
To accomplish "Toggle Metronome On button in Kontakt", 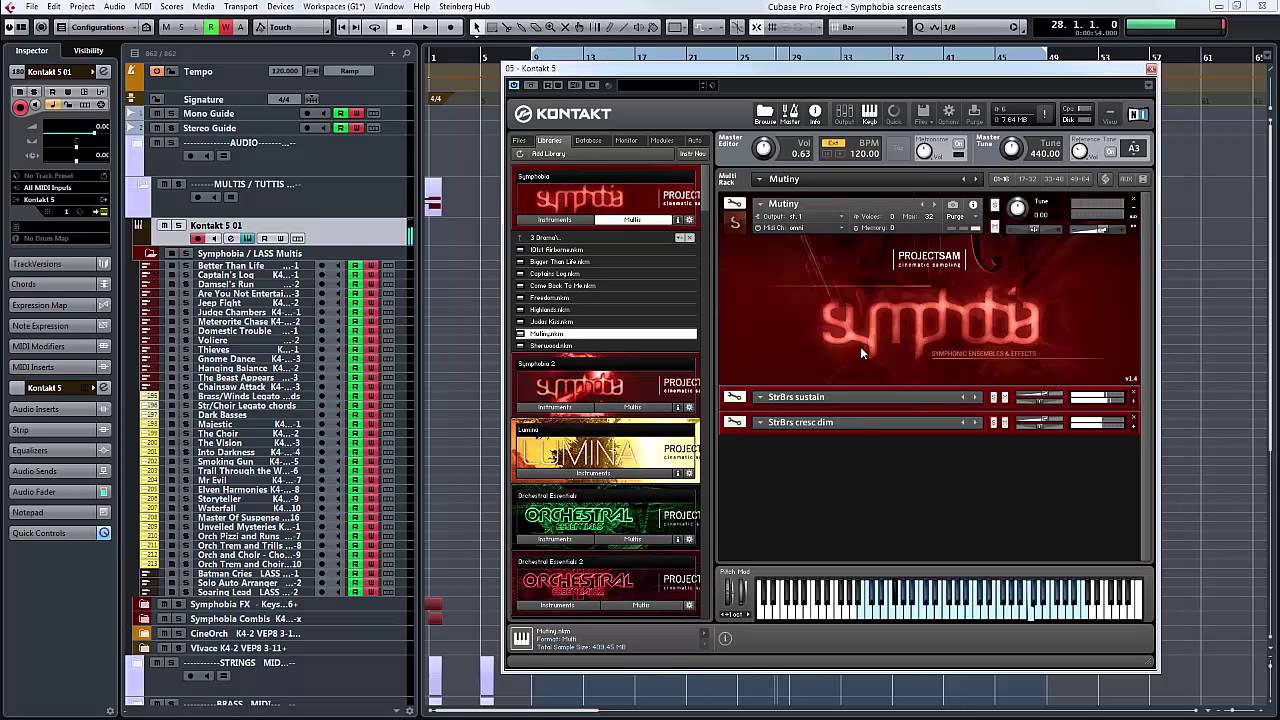I will pos(957,144).
